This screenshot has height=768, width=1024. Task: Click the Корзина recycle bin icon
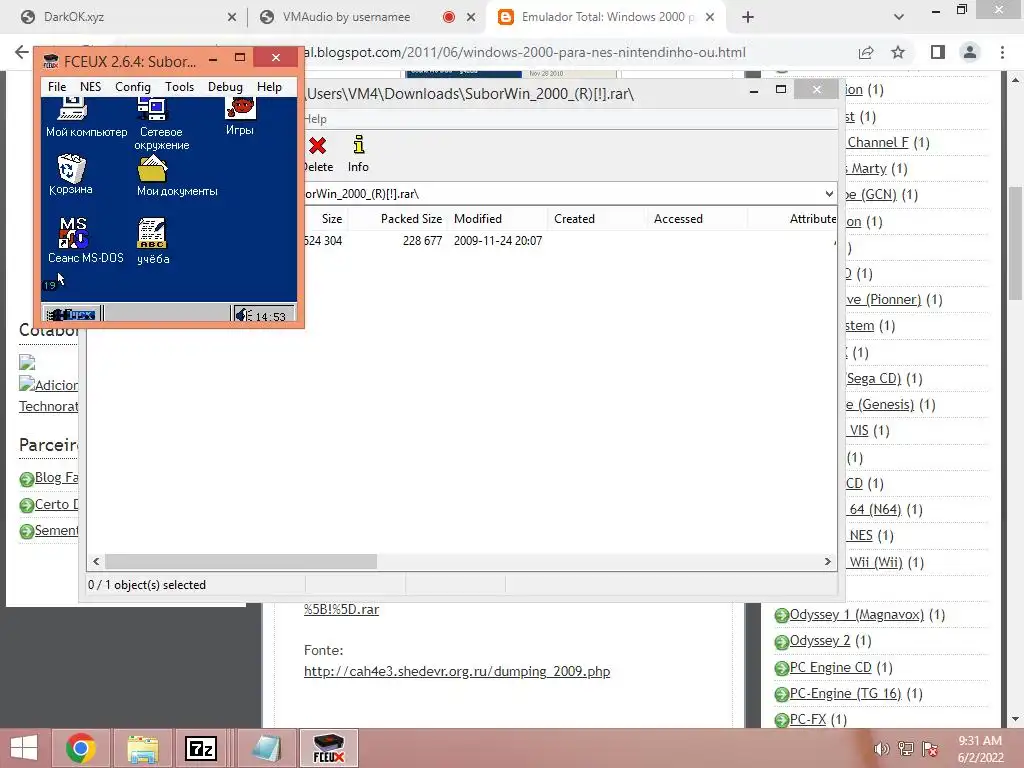[71, 174]
